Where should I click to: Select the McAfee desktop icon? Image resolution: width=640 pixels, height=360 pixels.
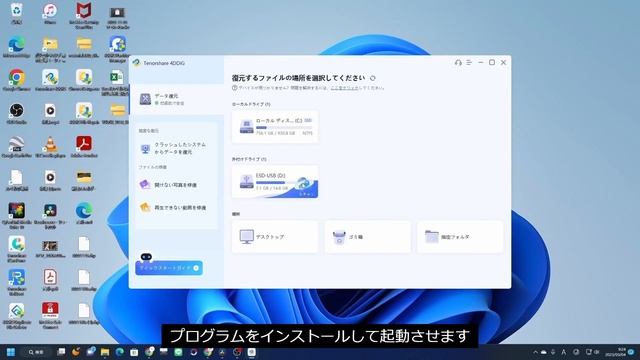(84, 15)
